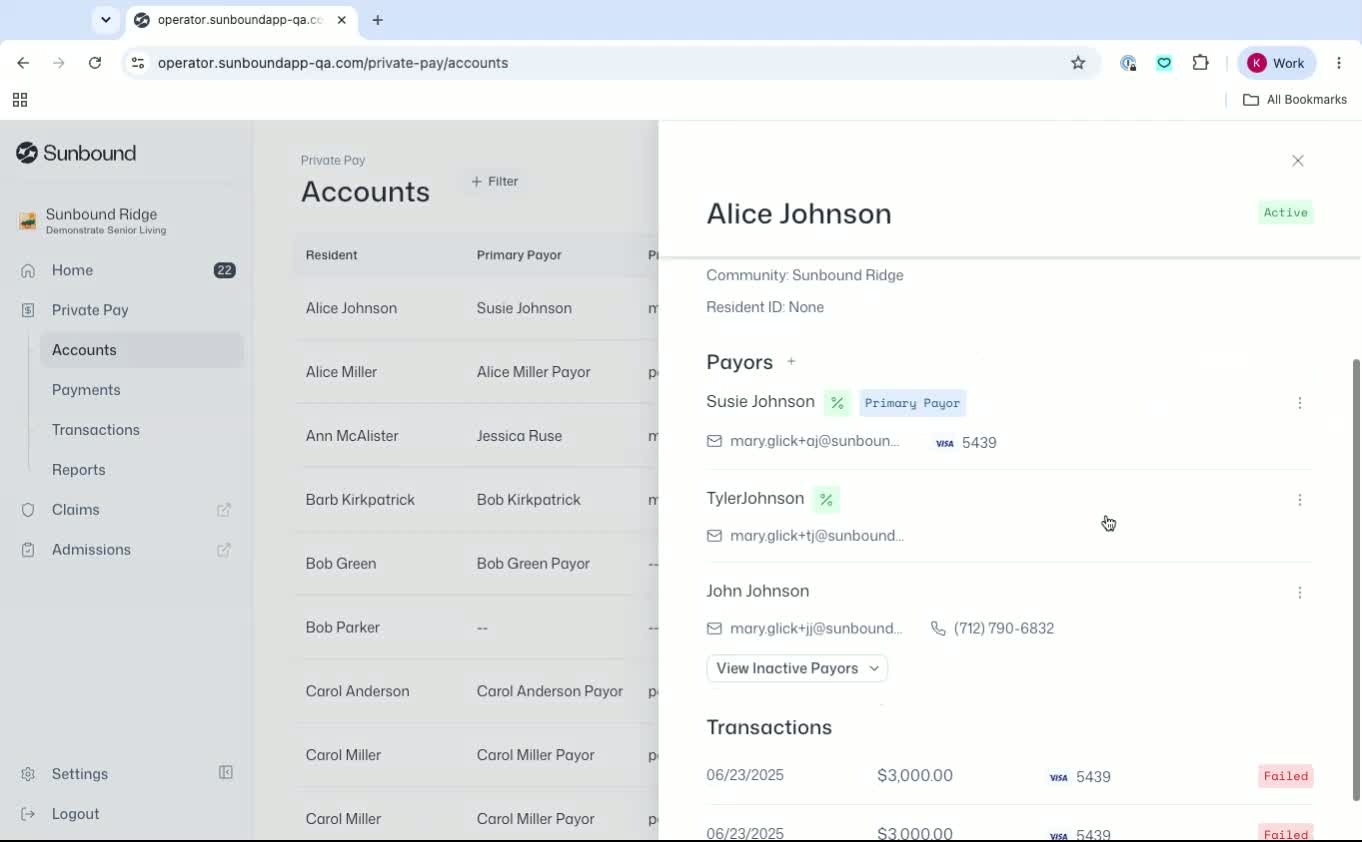Open apps grid in bookmarks bar

point(20,100)
